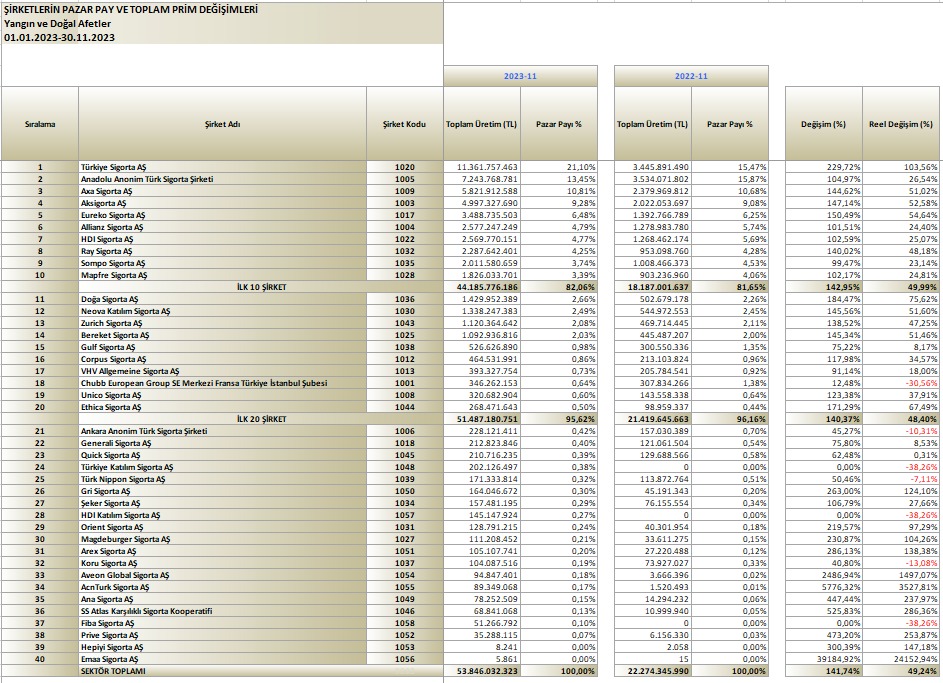This screenshot has width=943, height=683.
Task: Select the 'Unico Sigorta AŞ' cell
Action: coord(223,395)
